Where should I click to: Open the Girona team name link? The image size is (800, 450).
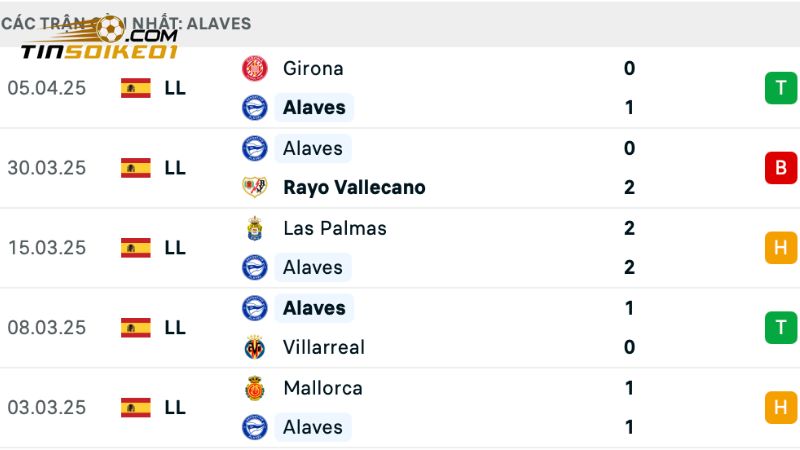[x=313, y=68]
